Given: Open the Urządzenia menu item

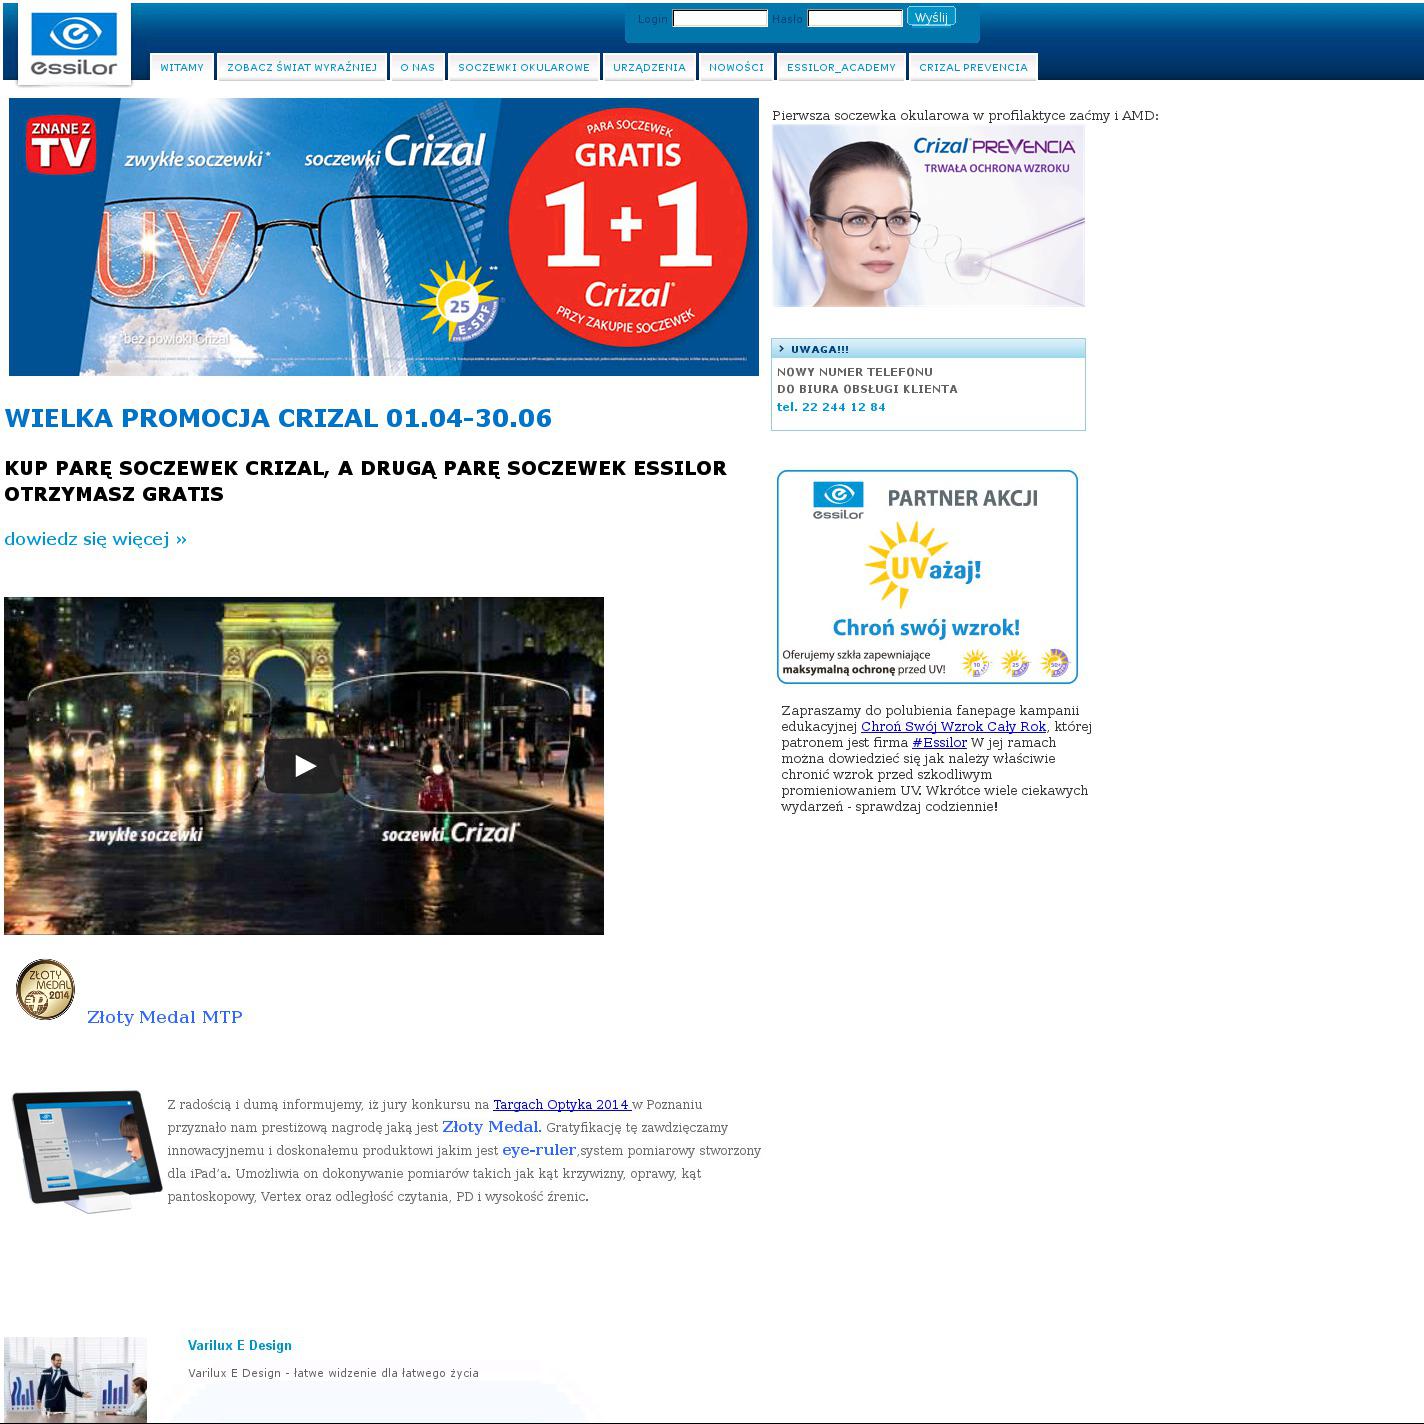Looking at the screenshot, I should click(649, 67).
